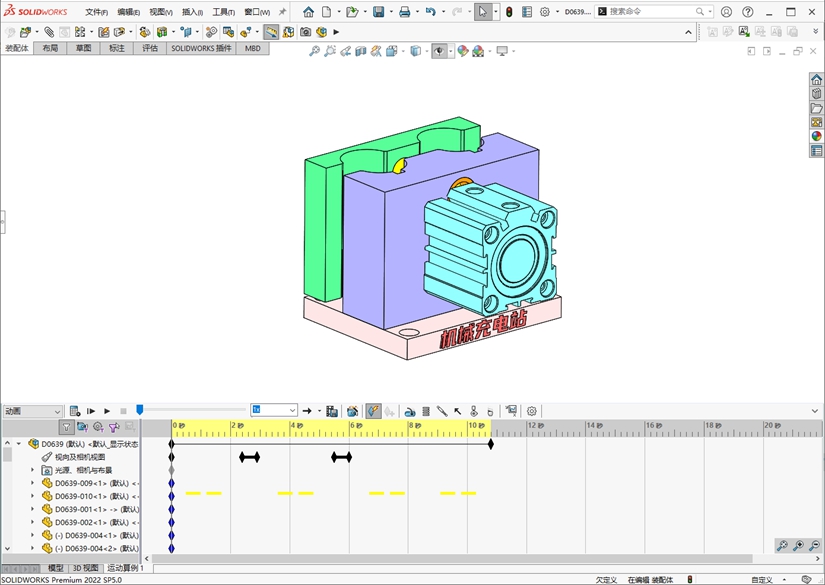
Task: Open the Appearances task pane icon
Action: pos(817,136)
